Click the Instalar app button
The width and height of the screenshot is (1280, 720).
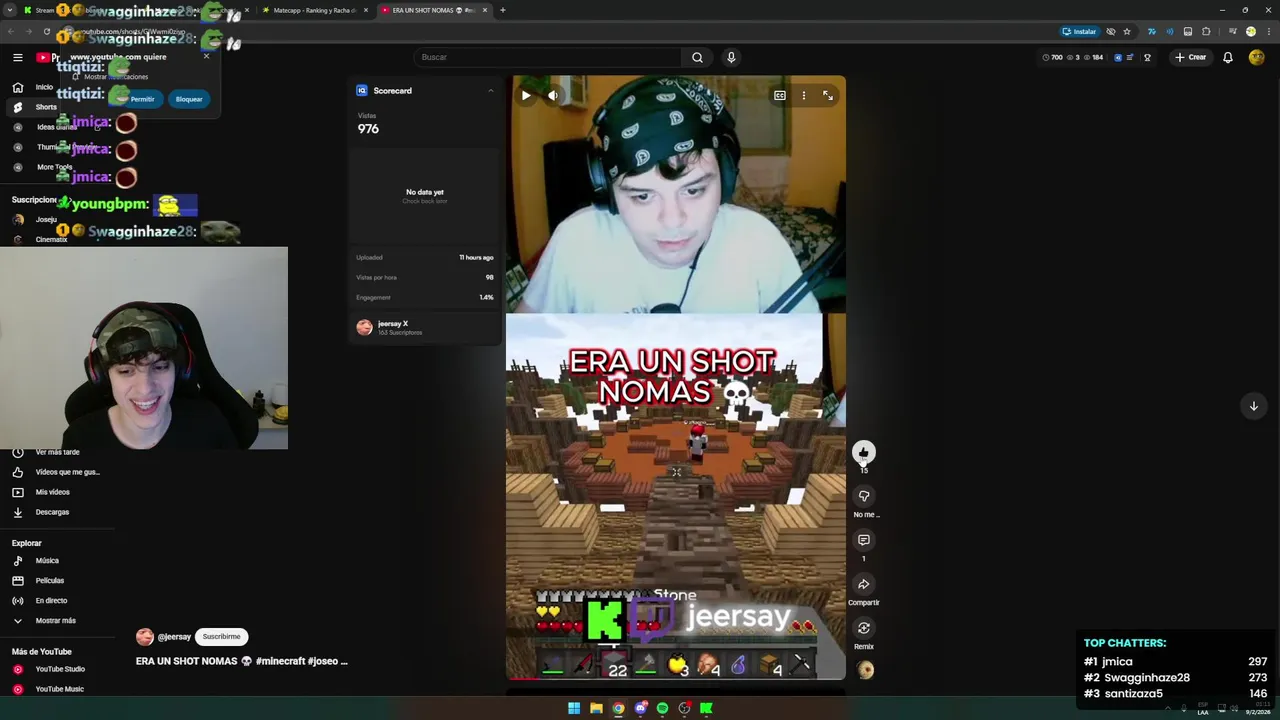pyautogui.click(x=1080, y=32)
